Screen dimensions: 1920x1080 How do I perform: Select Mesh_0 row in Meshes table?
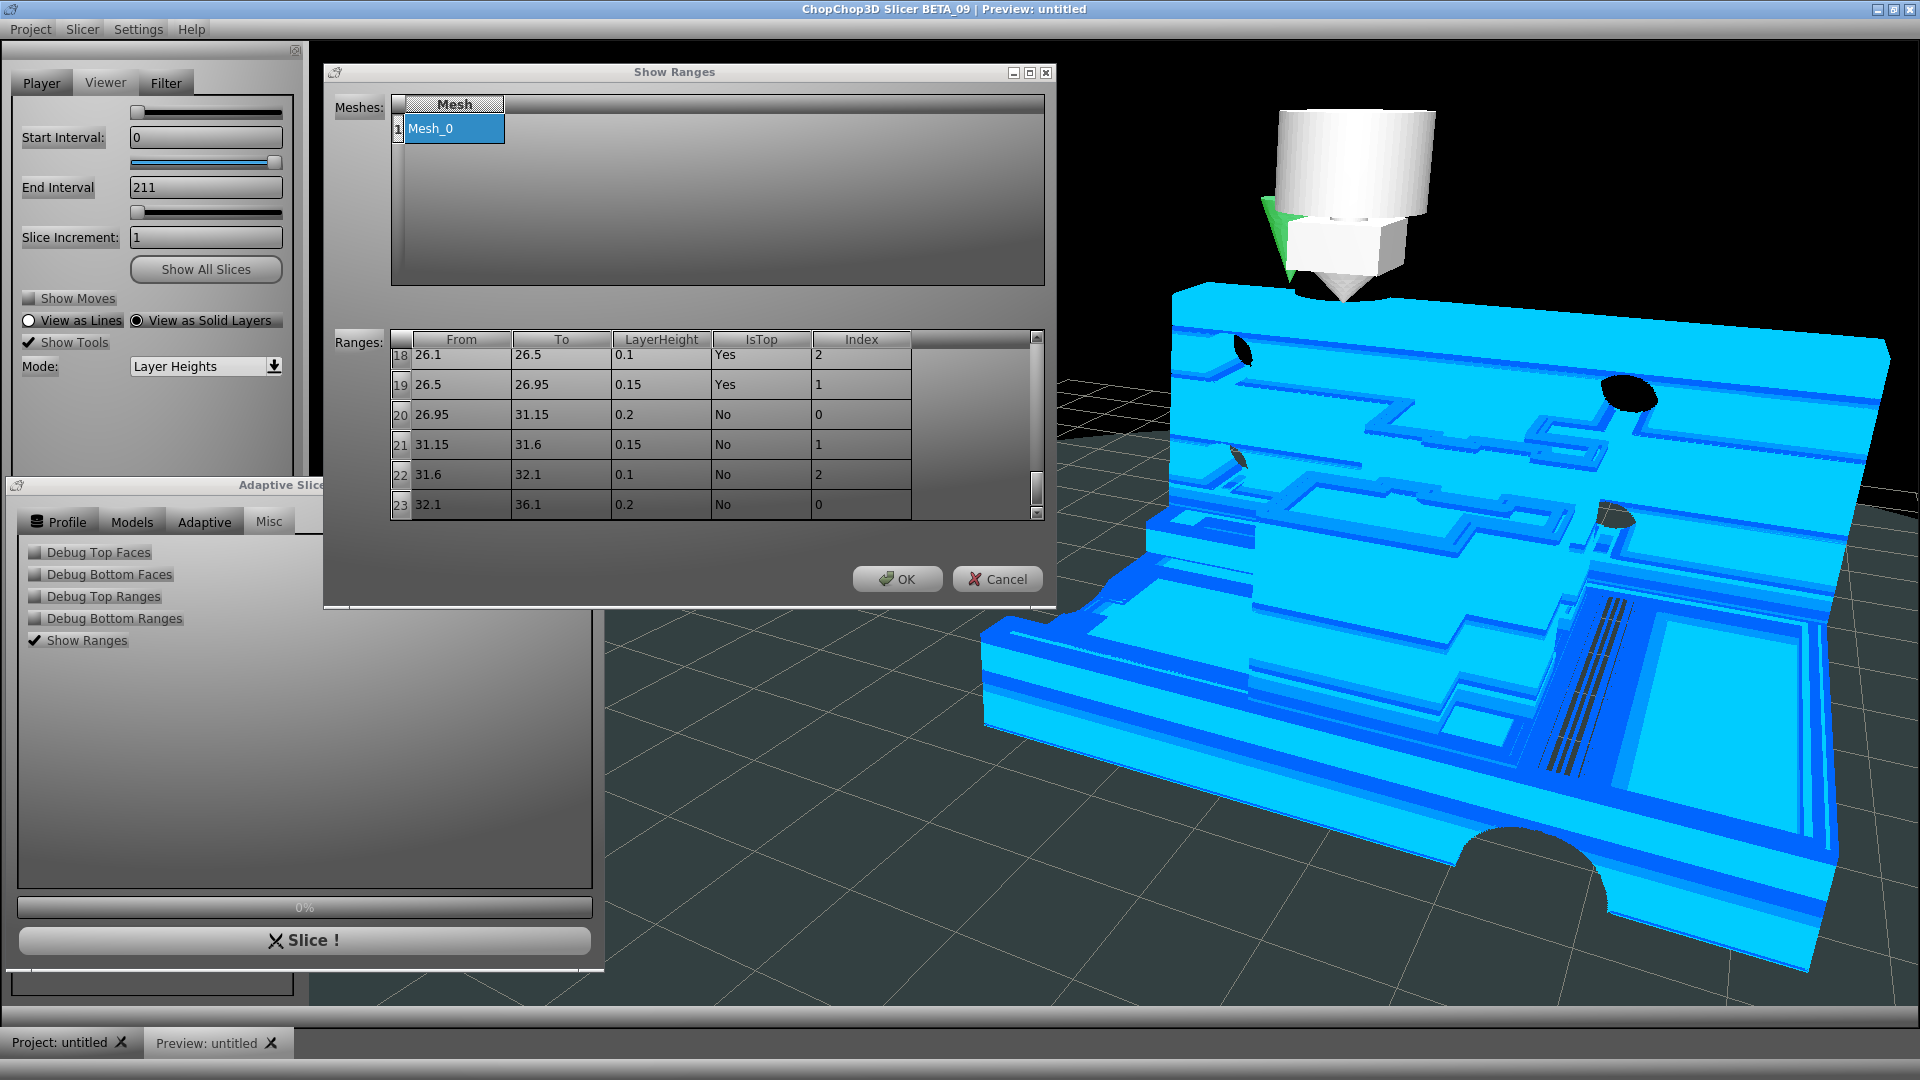[453, 128]
